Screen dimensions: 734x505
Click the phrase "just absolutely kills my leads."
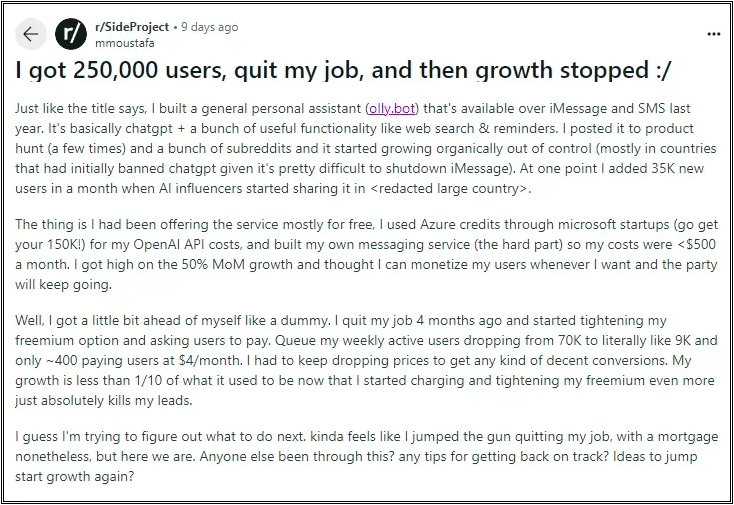point(103,401)
